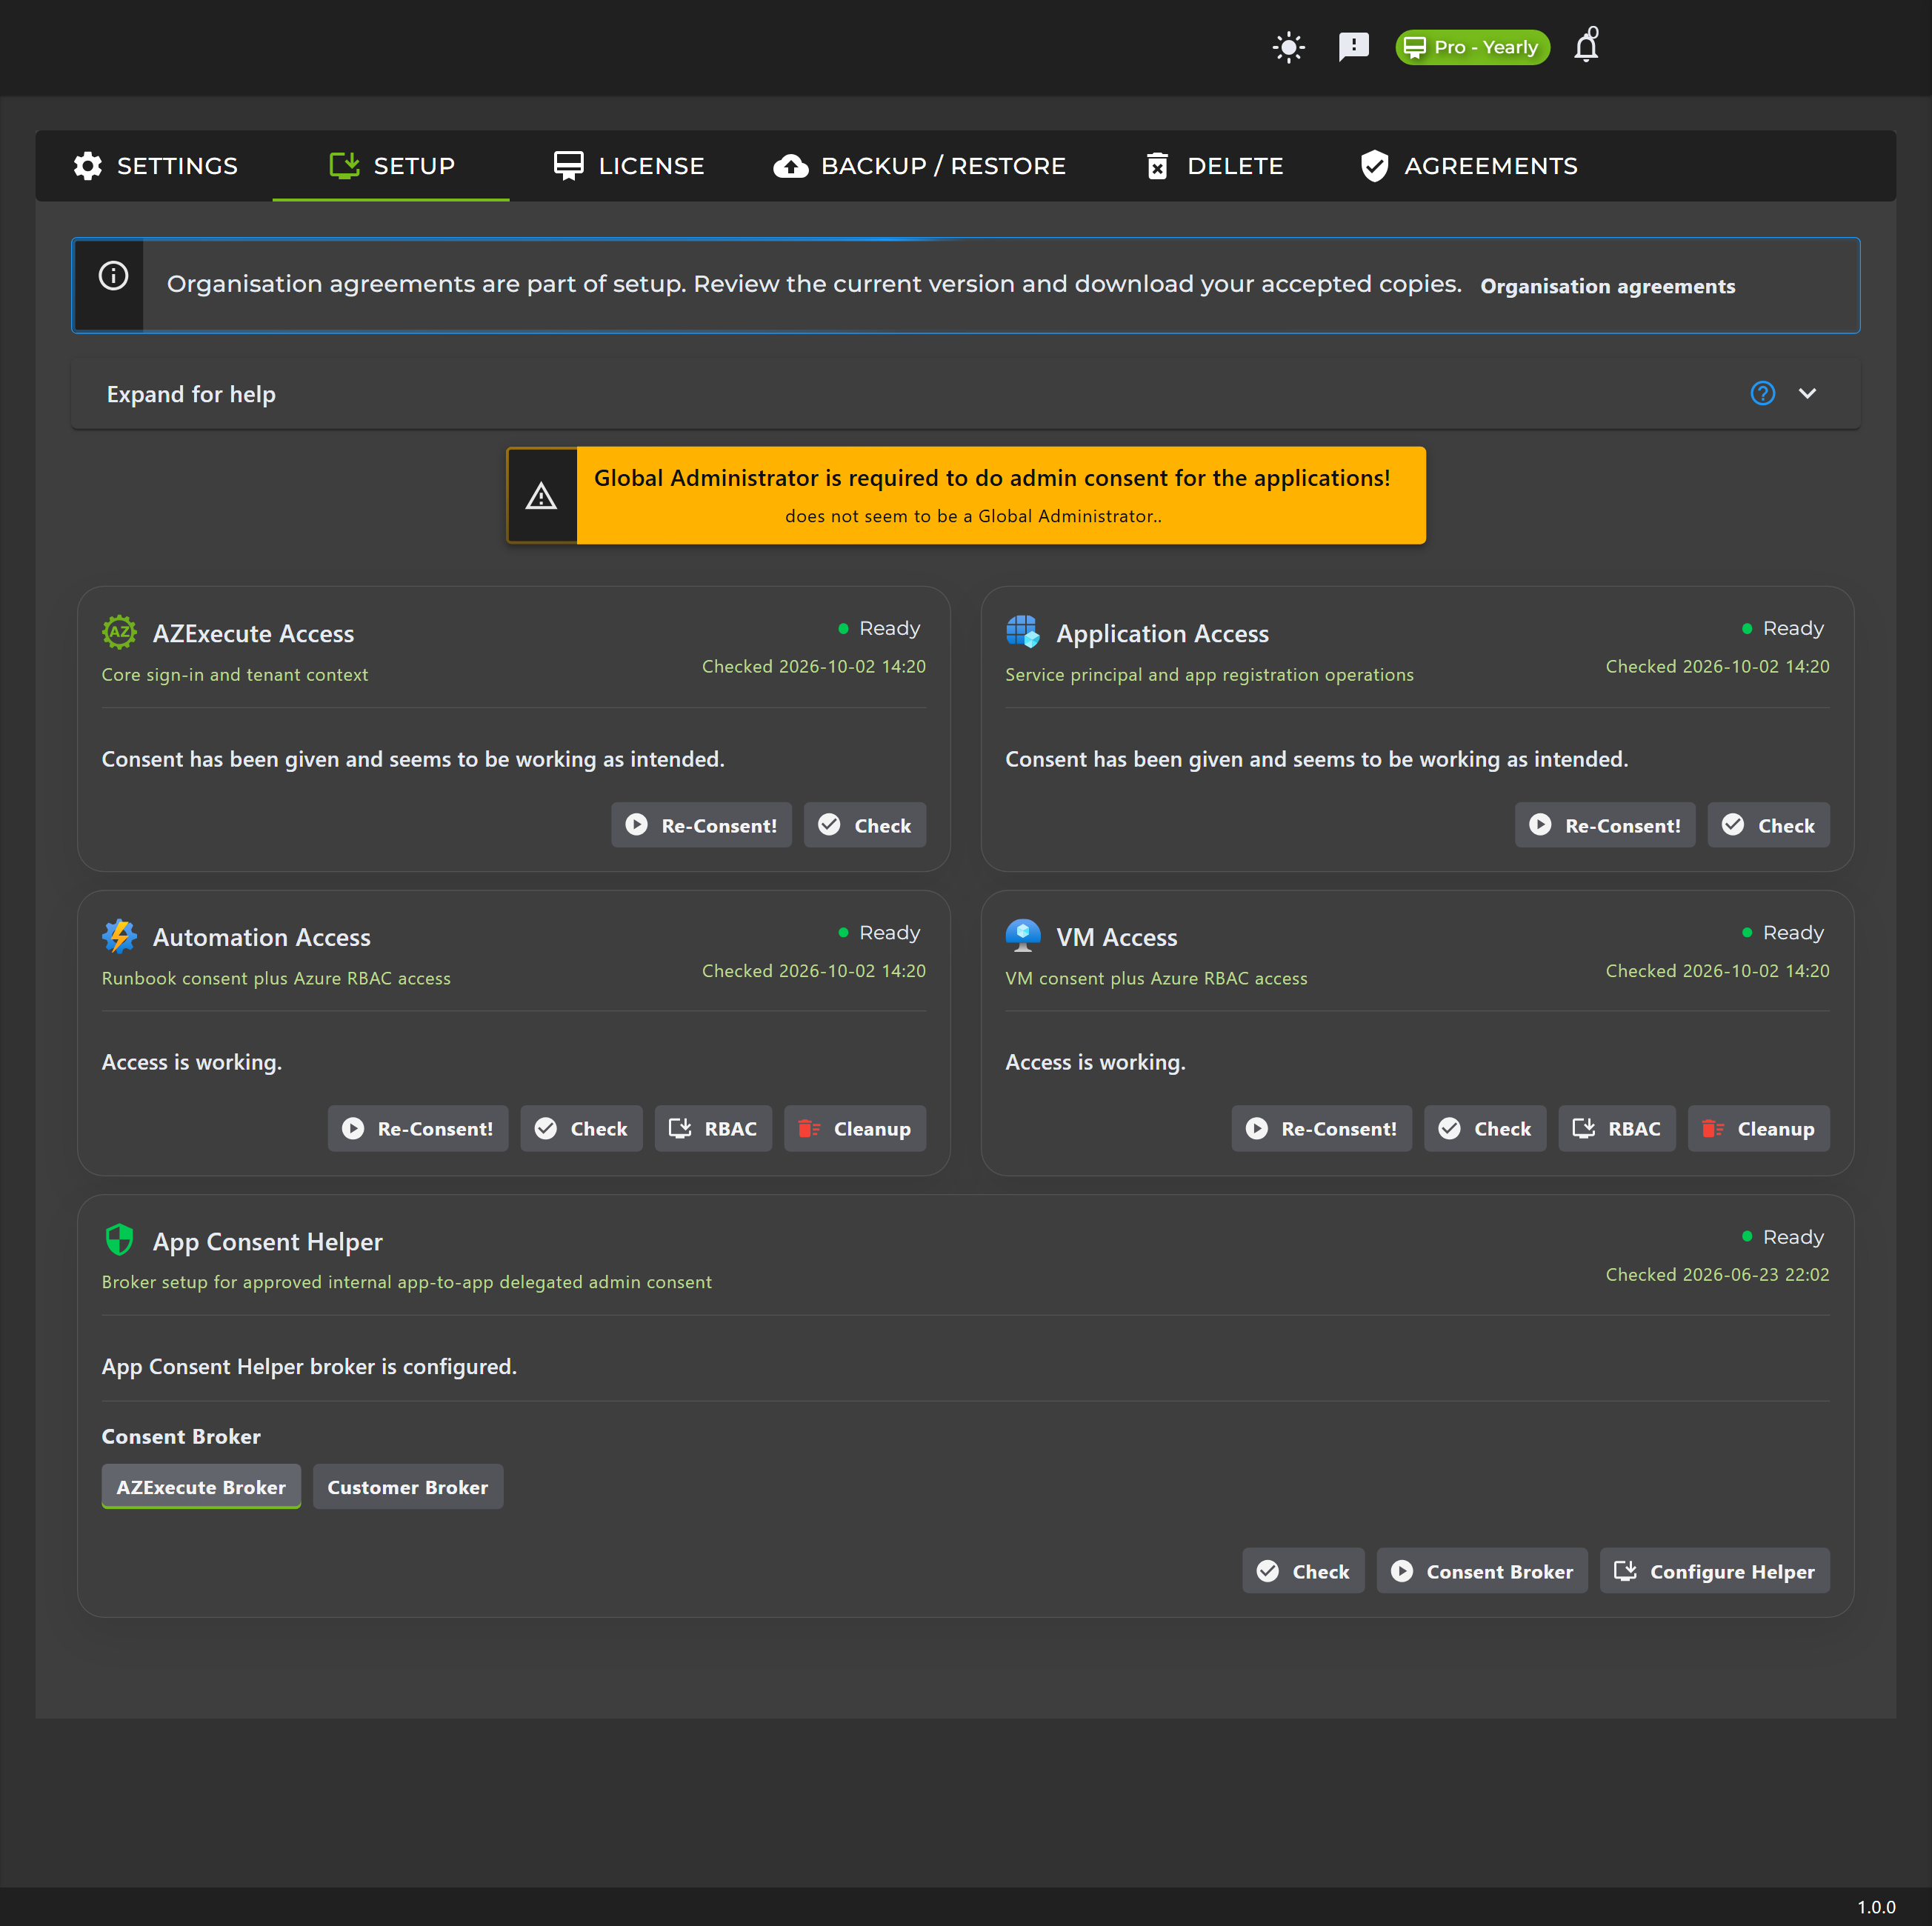The image size is (1932, 1926).
Task: Open the License tab
Action: [x=629, y=166]
